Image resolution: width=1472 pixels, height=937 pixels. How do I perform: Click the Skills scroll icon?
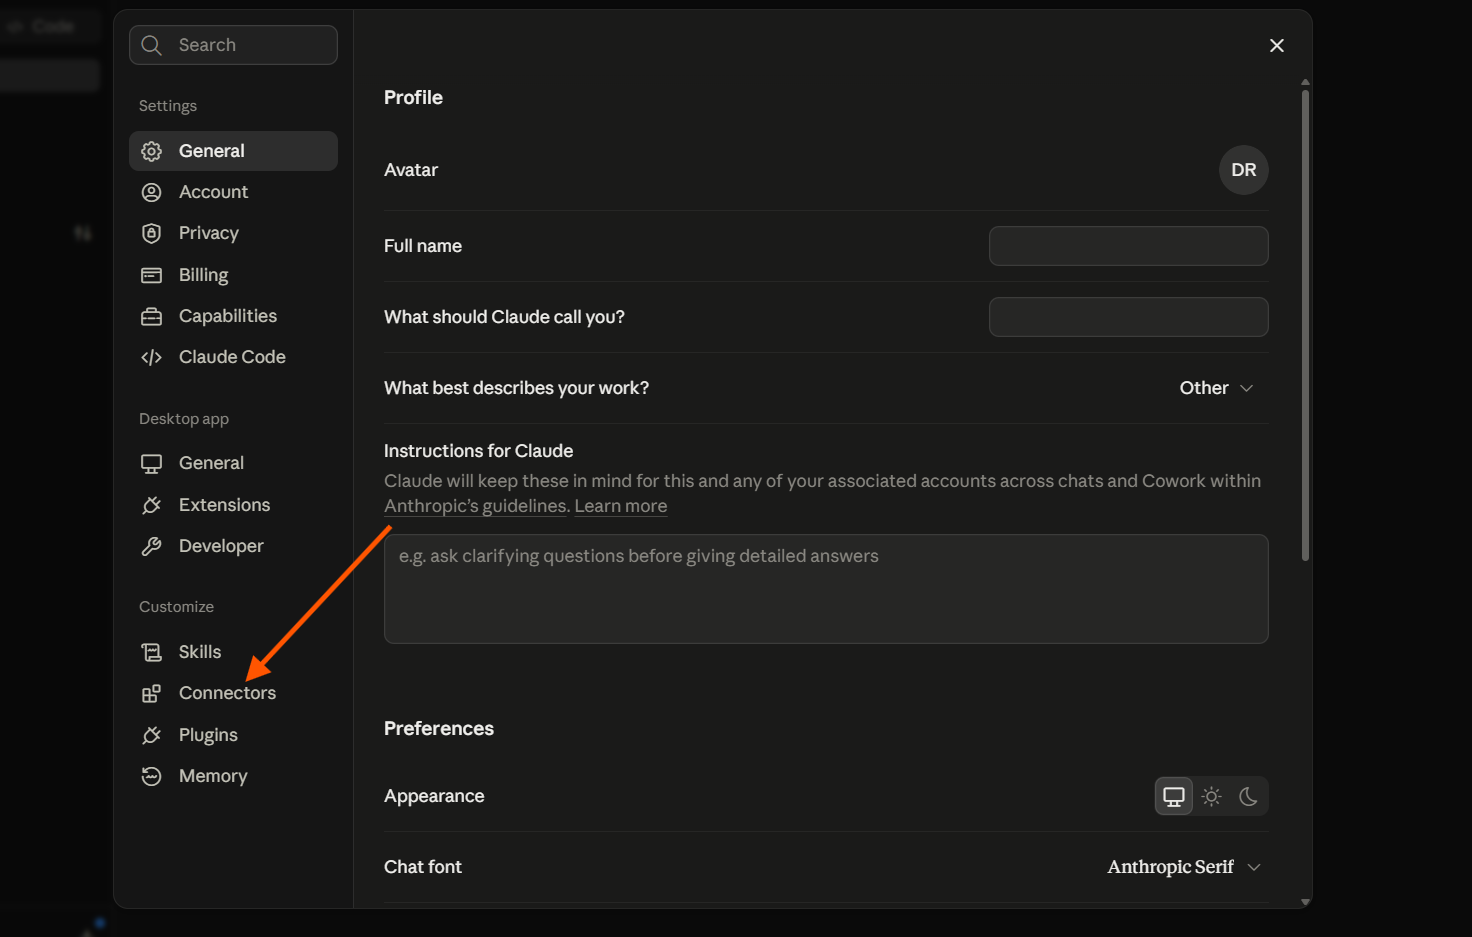pos(151,652)
